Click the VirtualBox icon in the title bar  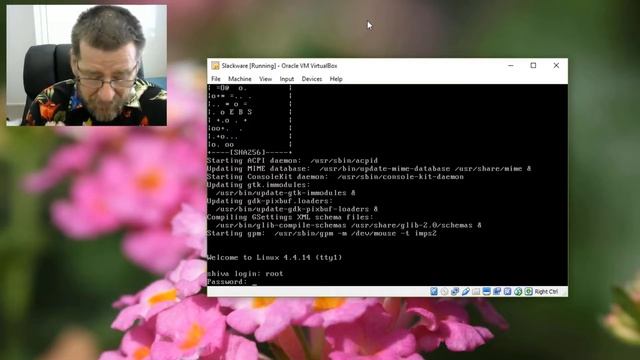coord(215,66)
